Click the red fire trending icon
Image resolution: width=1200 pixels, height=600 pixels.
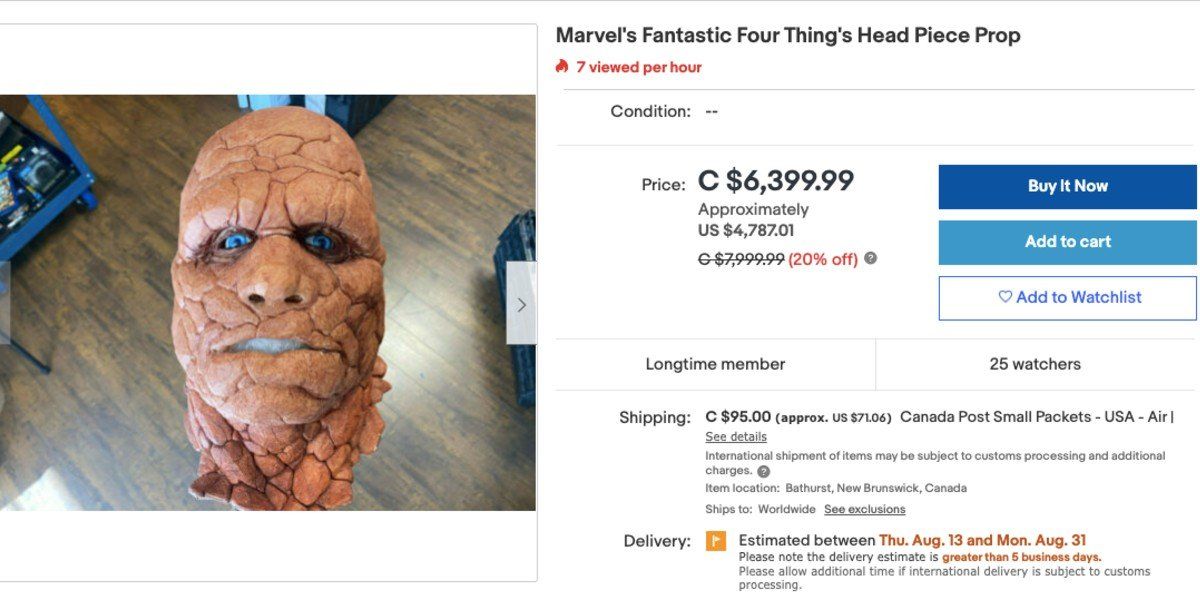pyautogui.click(x=563, y=67)
